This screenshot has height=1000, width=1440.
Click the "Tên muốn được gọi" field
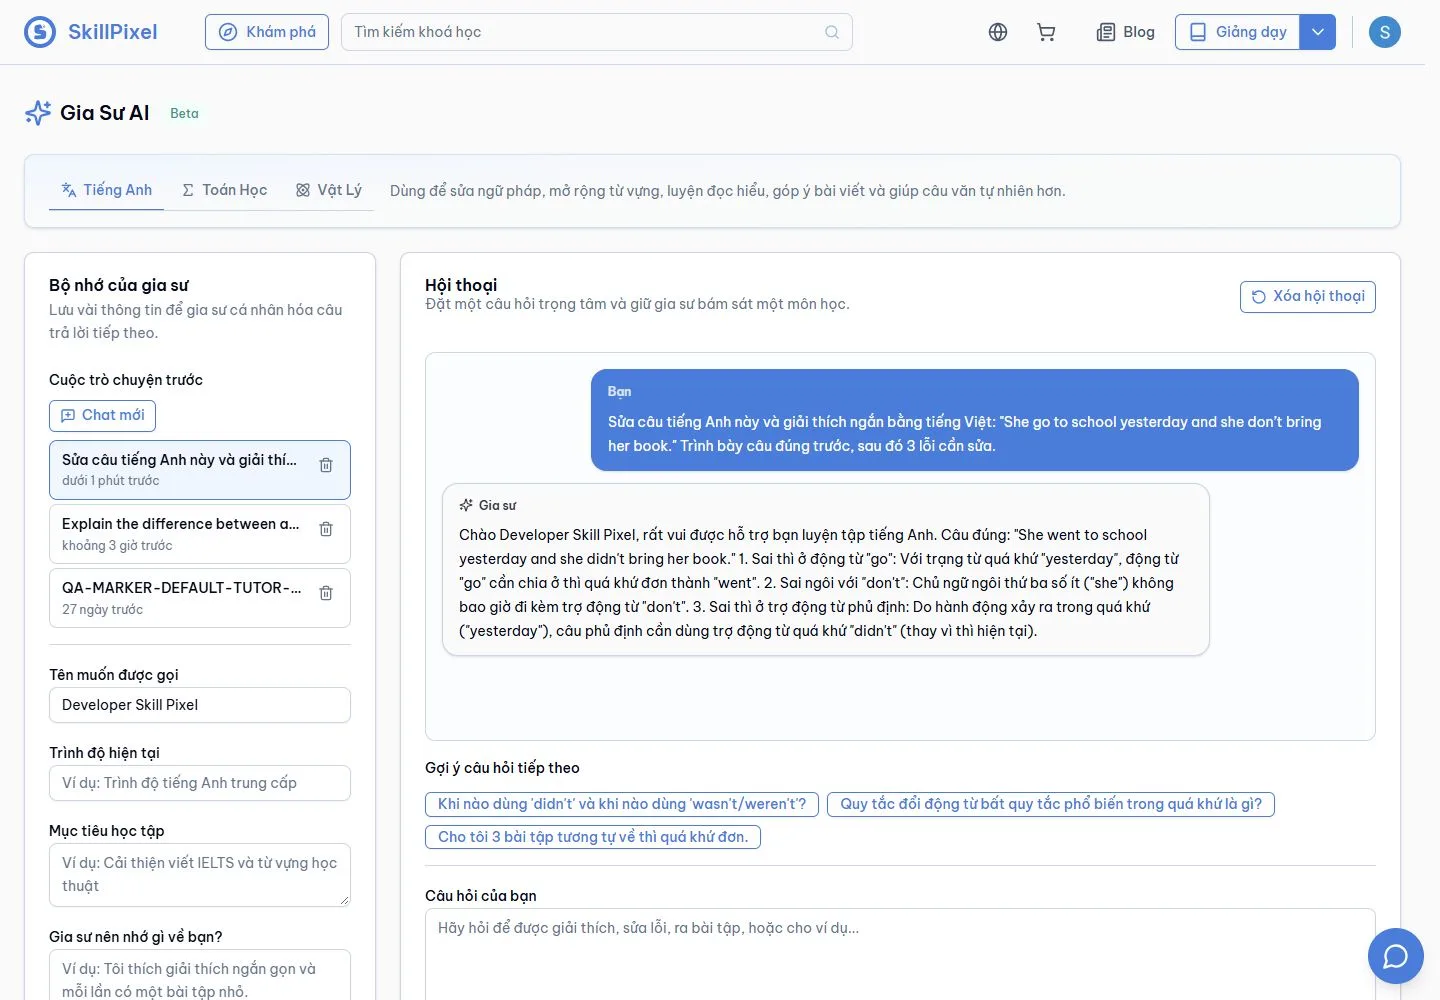pyautogui.click(x=200, y=705)
